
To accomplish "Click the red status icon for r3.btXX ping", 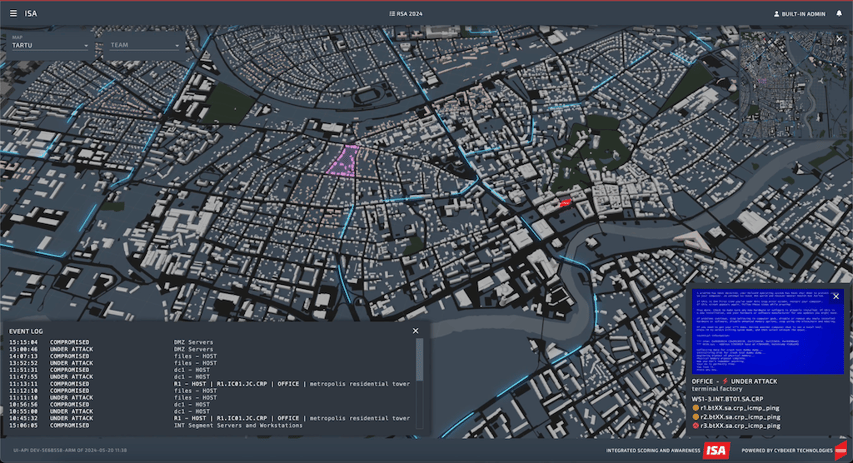I will pos(696,426).
